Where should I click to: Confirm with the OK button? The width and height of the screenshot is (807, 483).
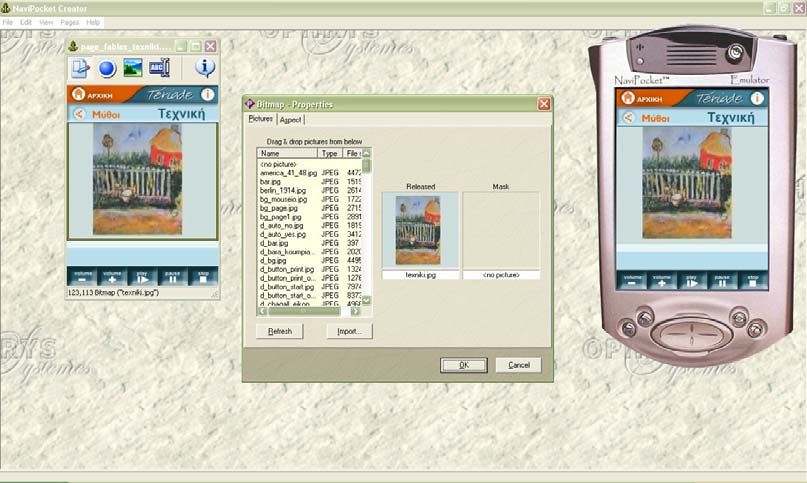click(x=464, y=365)
